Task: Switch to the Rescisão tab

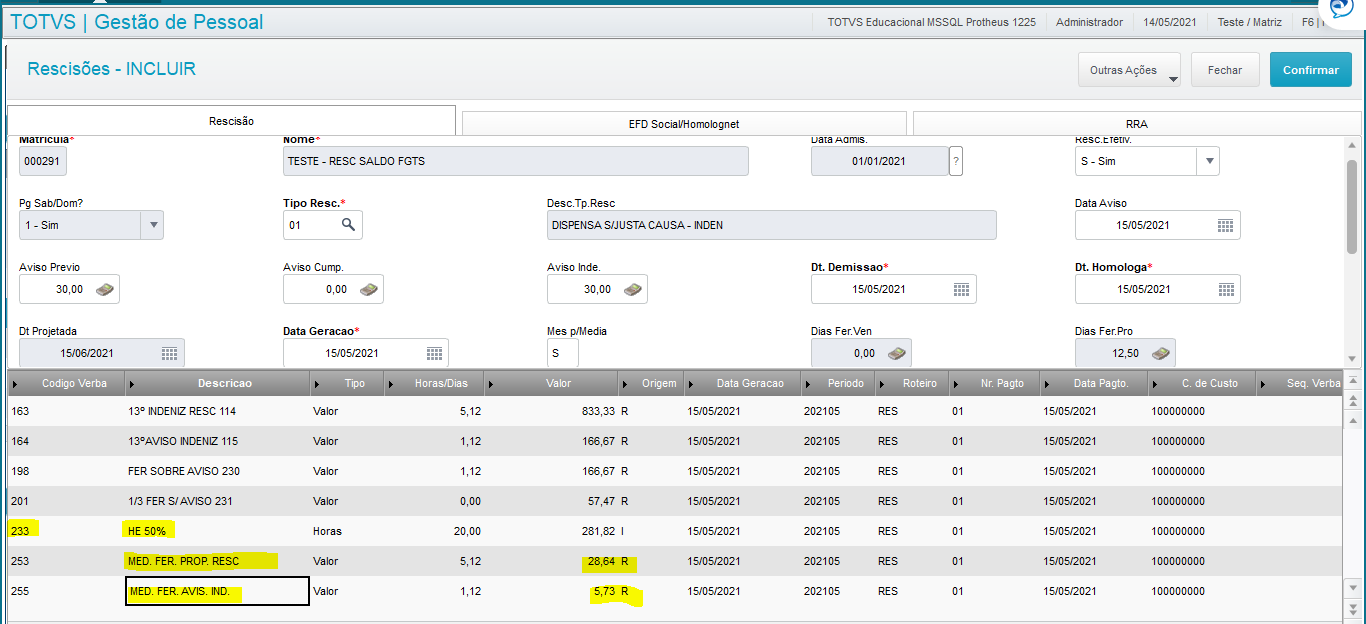Action: (231, 121)
